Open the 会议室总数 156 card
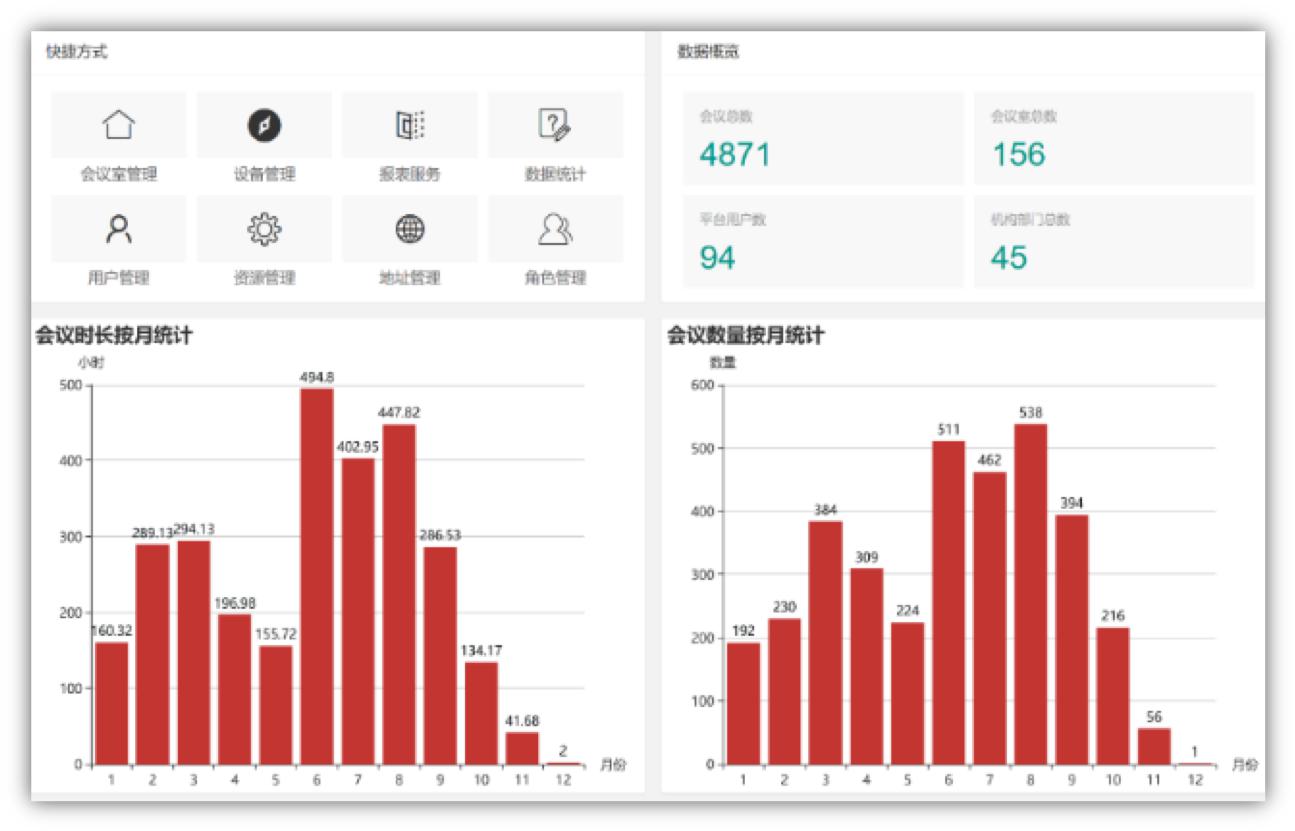Screen dimensions: 1295x831 1113,139
